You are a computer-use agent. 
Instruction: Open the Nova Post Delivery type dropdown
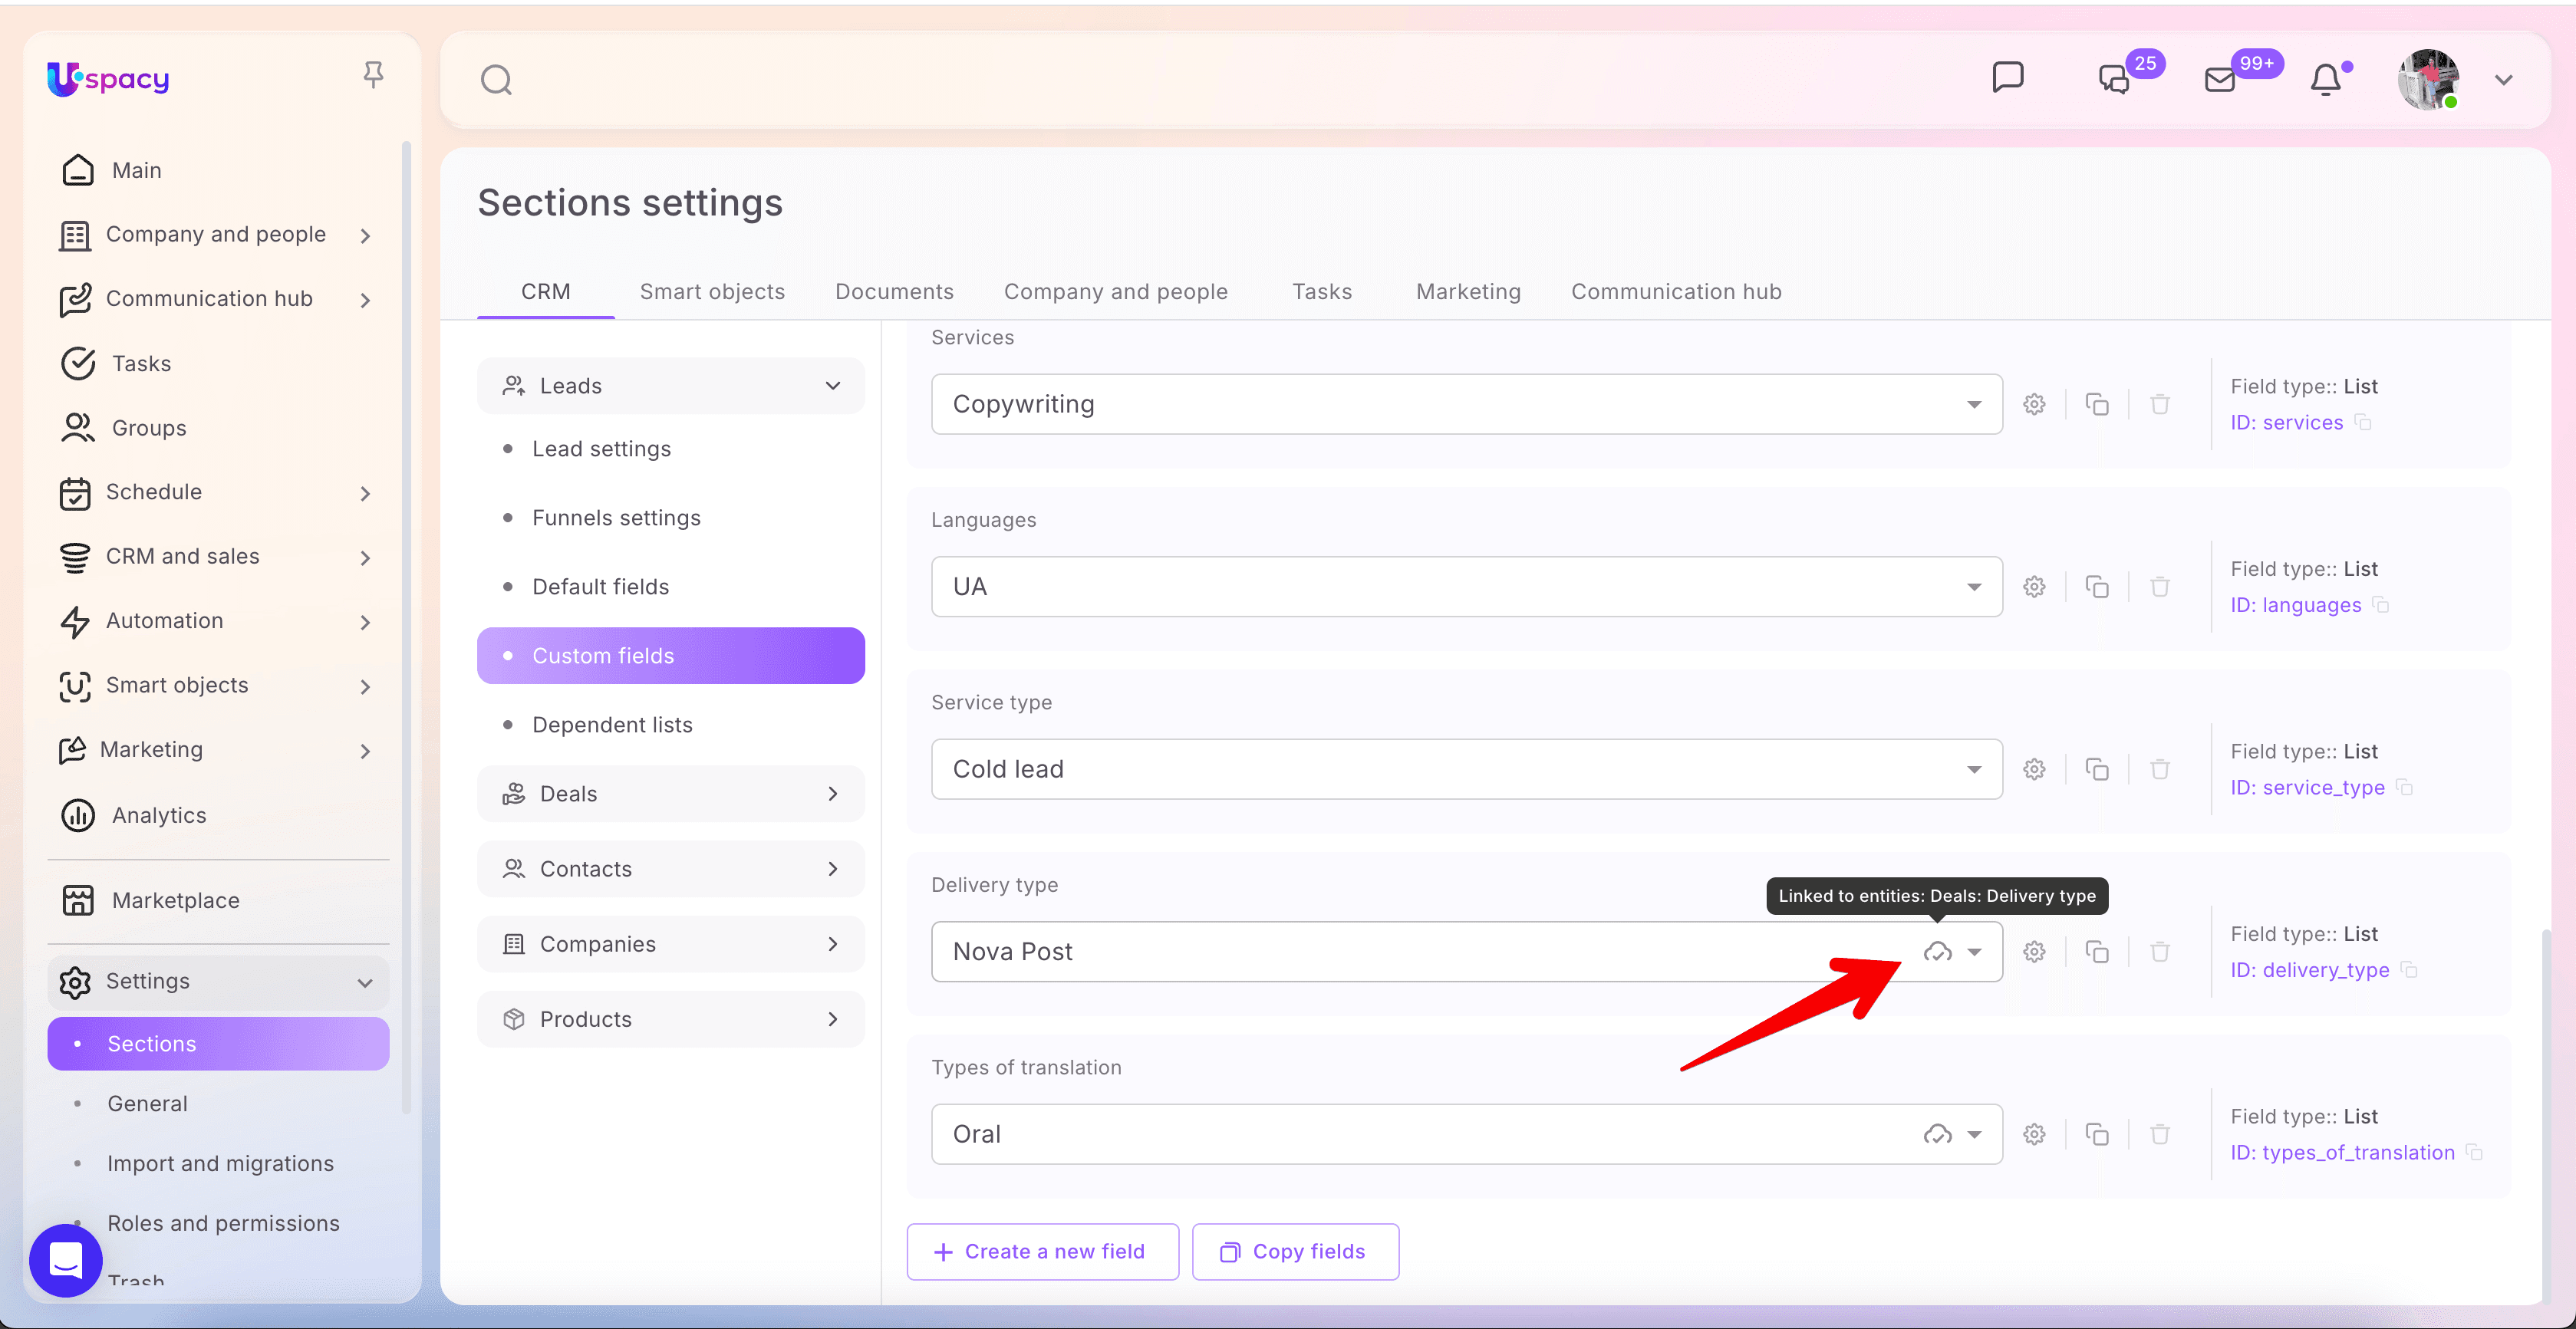(1466, 952)
